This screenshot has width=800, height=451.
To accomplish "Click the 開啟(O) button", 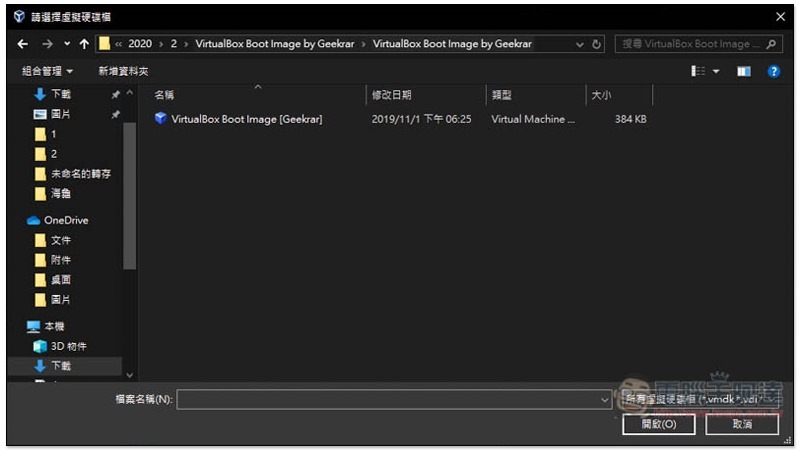I will tap(659, 424).
